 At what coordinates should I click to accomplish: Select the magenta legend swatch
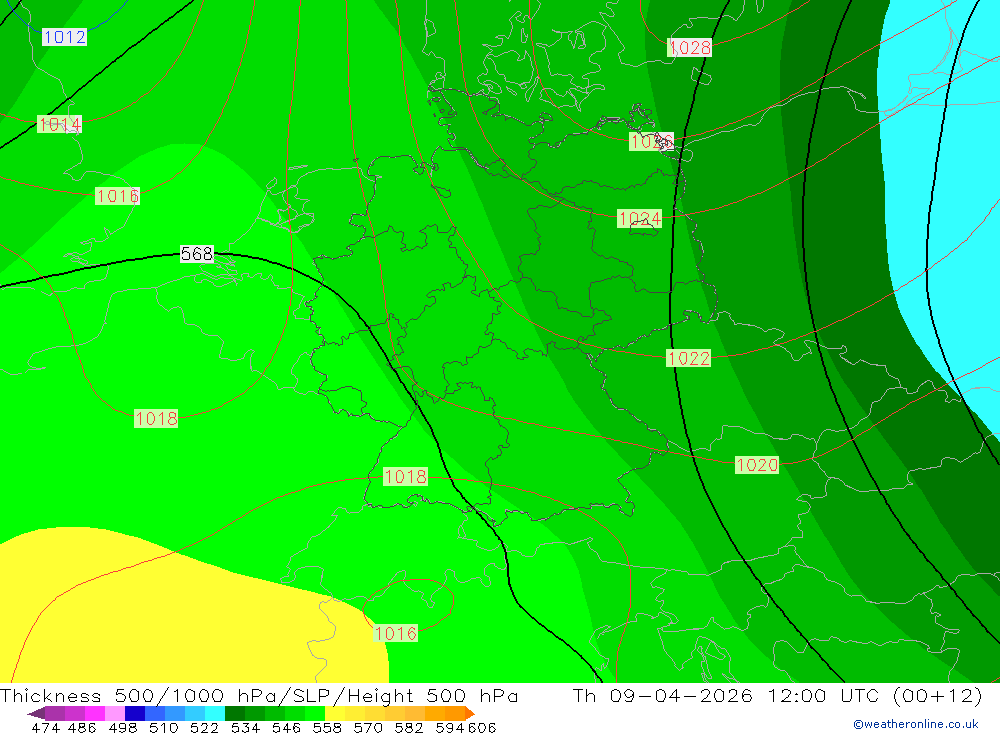click(94, 713)
